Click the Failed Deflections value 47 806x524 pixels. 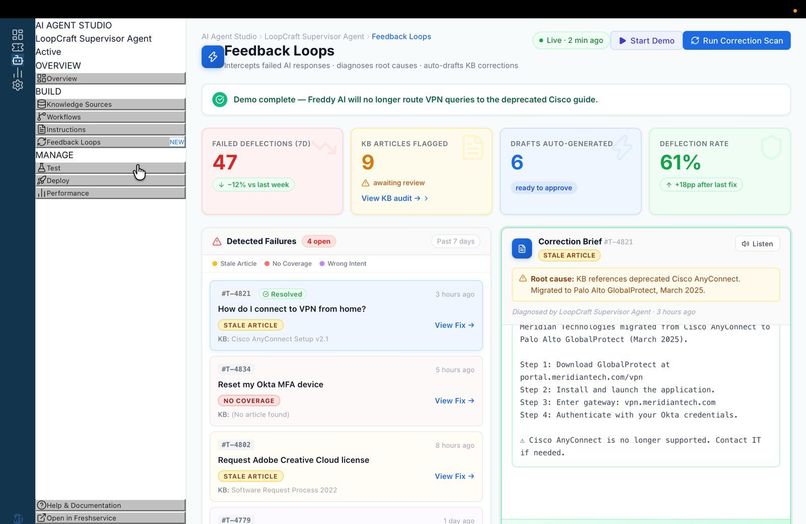(x=225, y=162)
